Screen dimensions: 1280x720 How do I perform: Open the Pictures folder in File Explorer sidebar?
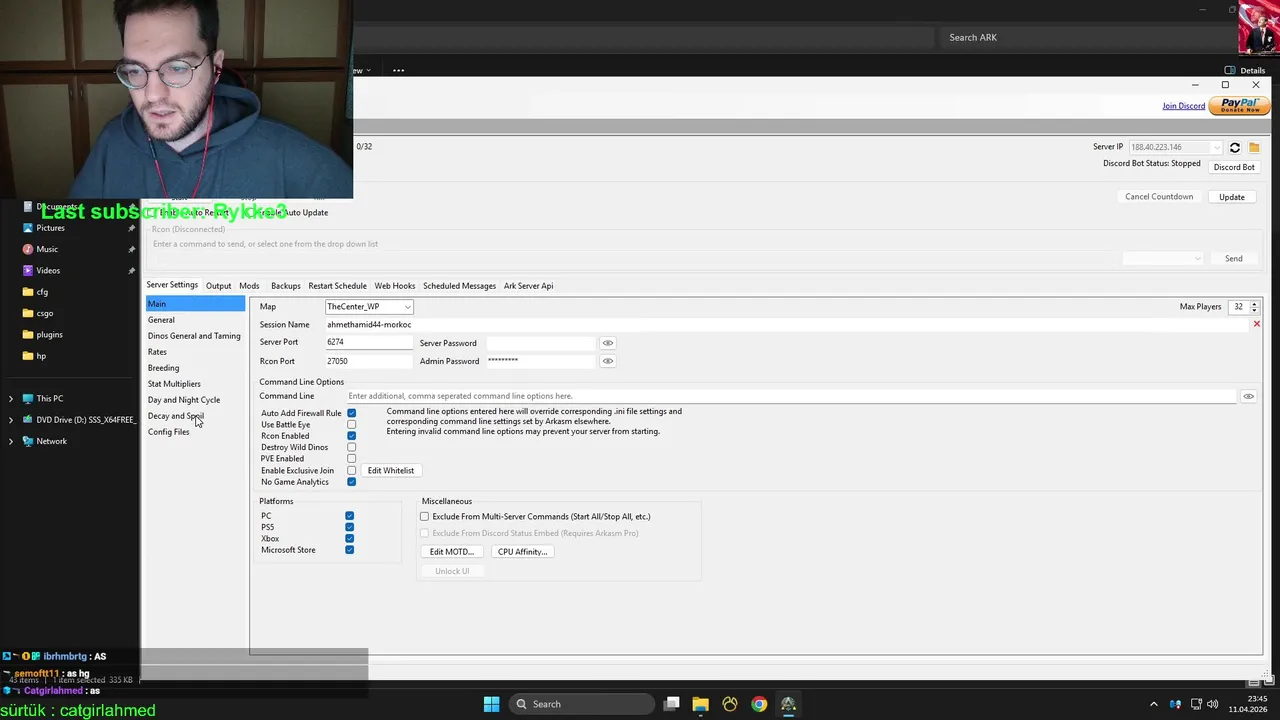click(50, 228)
